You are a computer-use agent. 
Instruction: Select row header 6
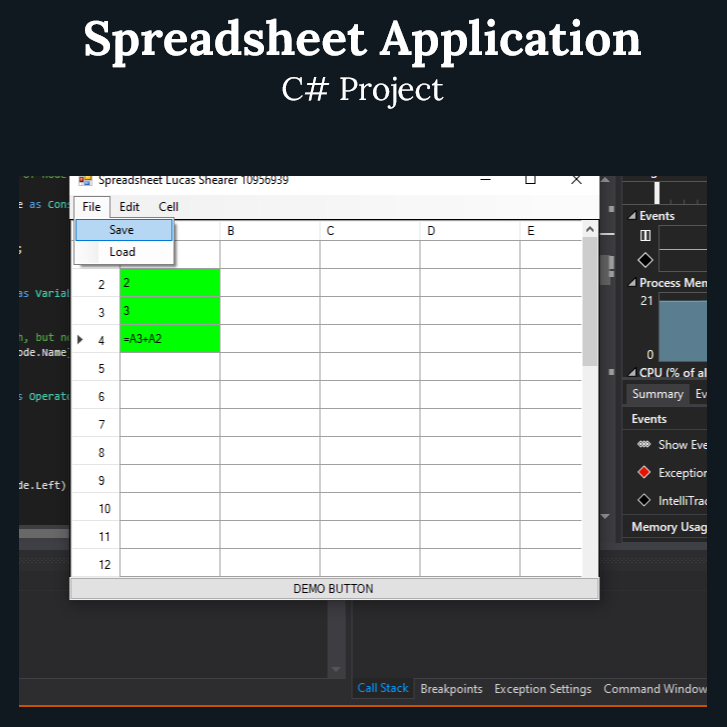96,396
